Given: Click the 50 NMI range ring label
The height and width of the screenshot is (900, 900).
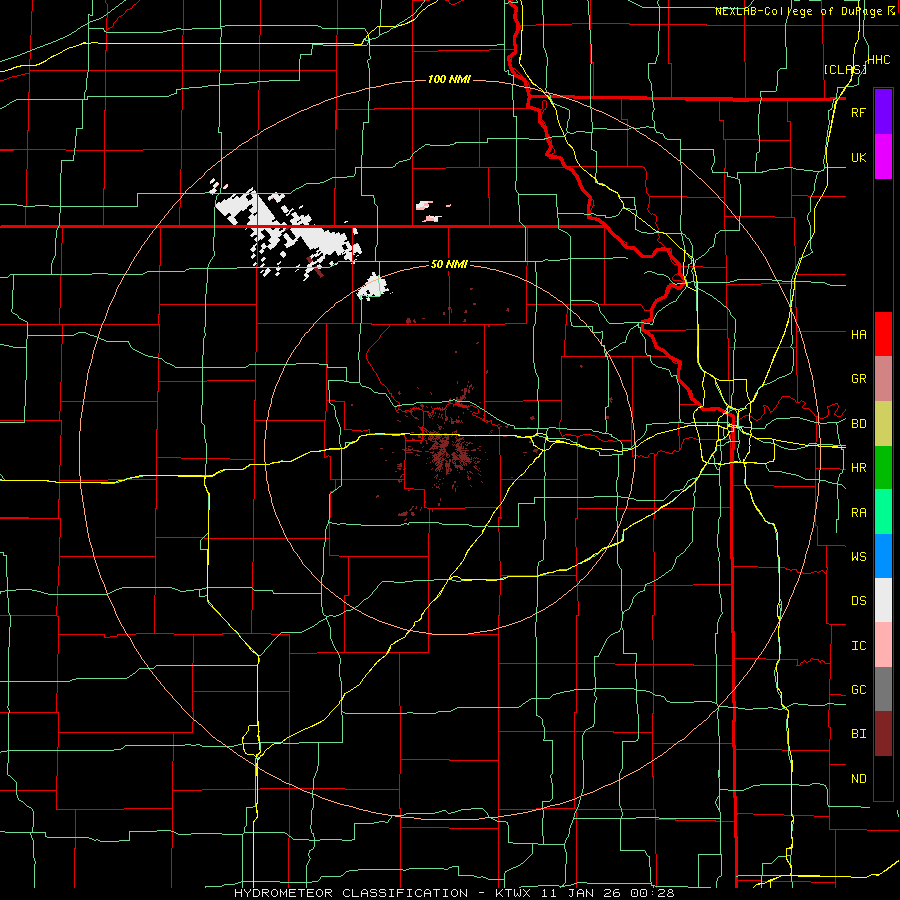Looking at the screenshot, I should tap(449, 264).
